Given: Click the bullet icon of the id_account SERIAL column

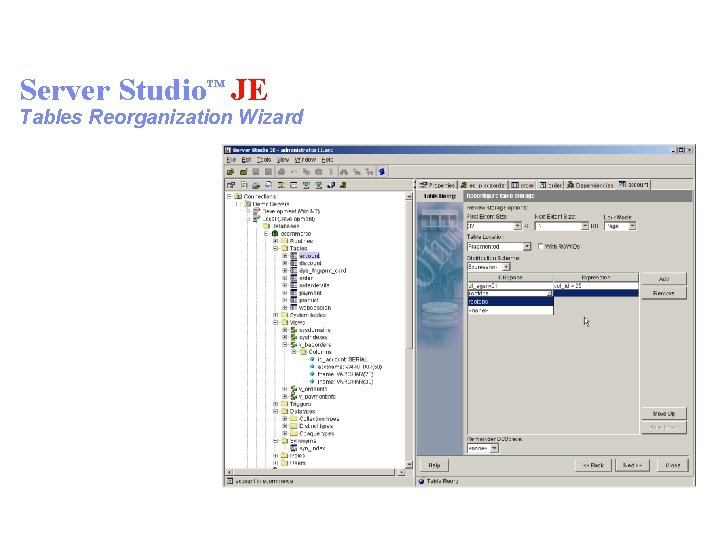Looking at the screenshot, I should click(312, 360).
